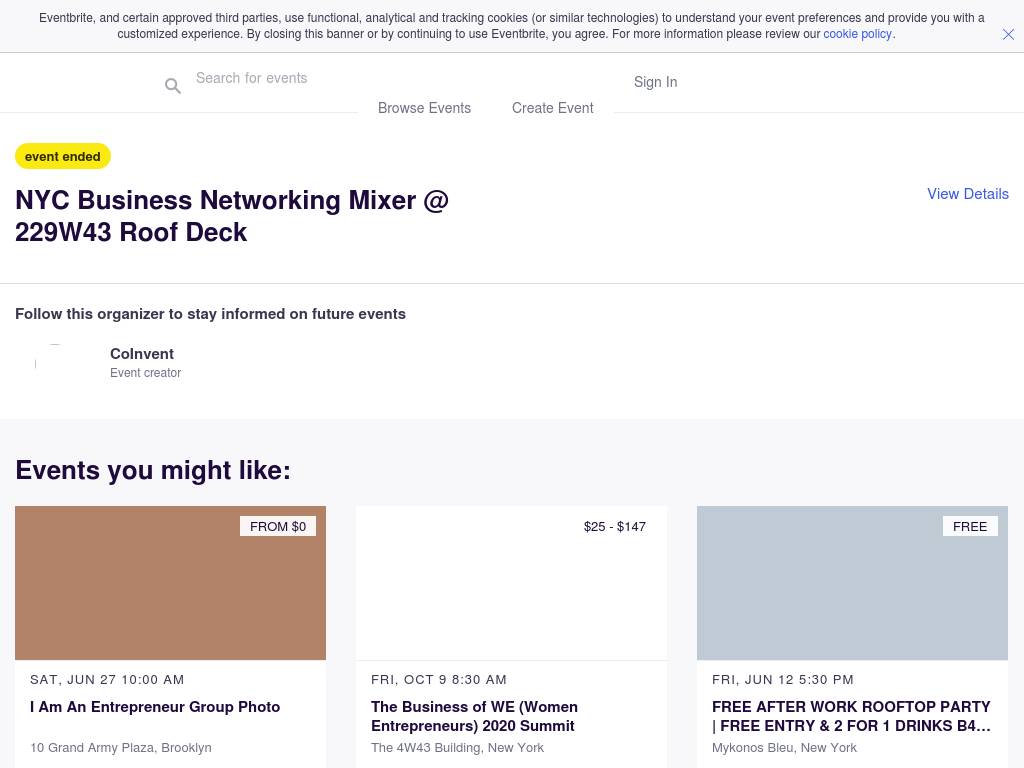
Task: Click the FROM $0 price tag
Action: (278, 526)
